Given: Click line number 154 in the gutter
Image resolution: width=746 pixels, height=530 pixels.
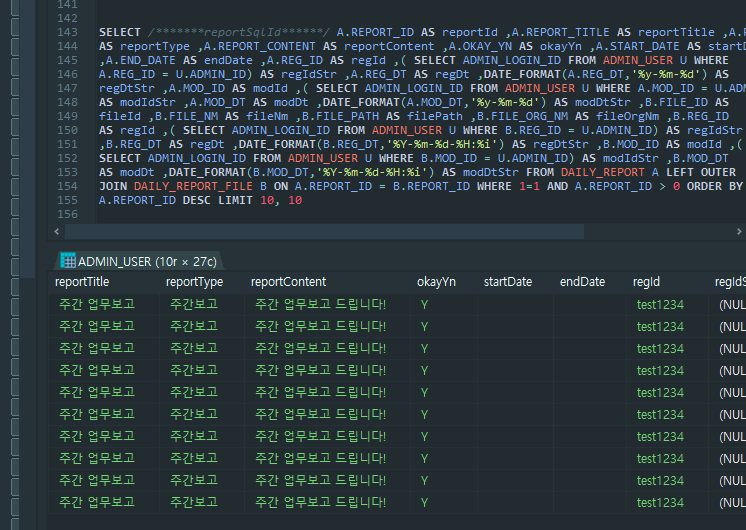Looking at the screenshot, I should pos(67,186).
